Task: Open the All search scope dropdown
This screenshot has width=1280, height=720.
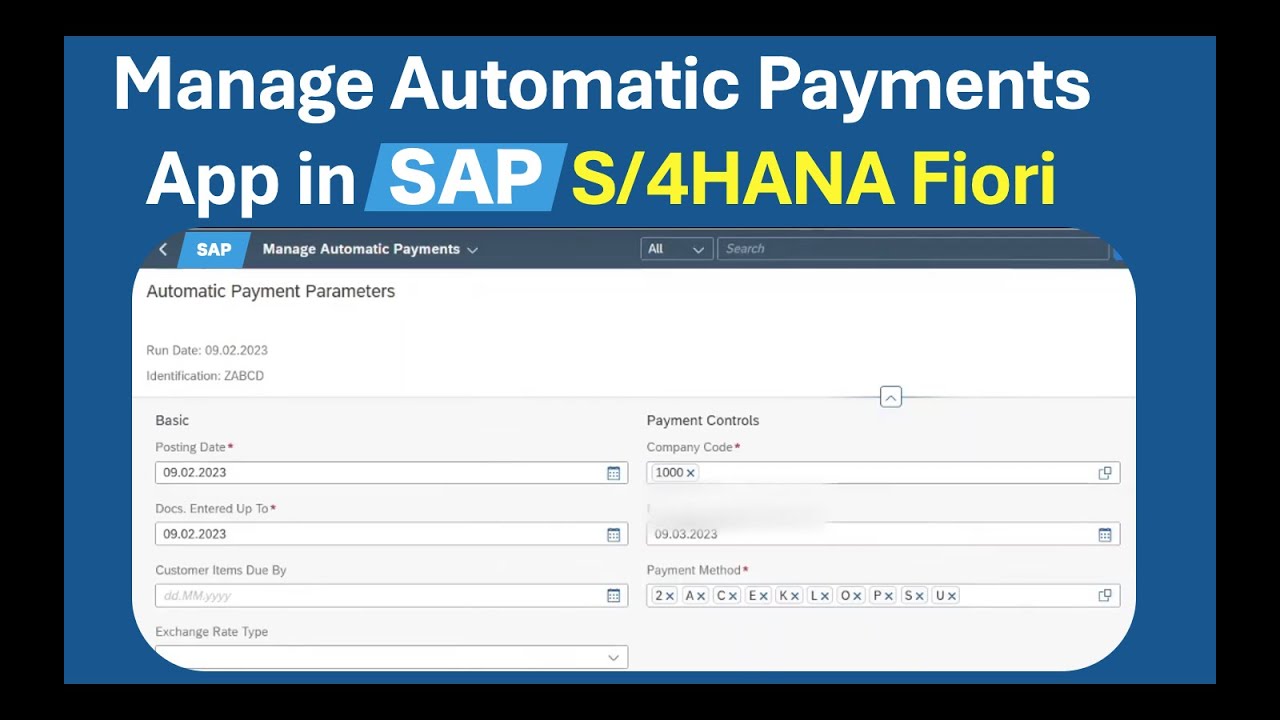Action: coord(677,249)
